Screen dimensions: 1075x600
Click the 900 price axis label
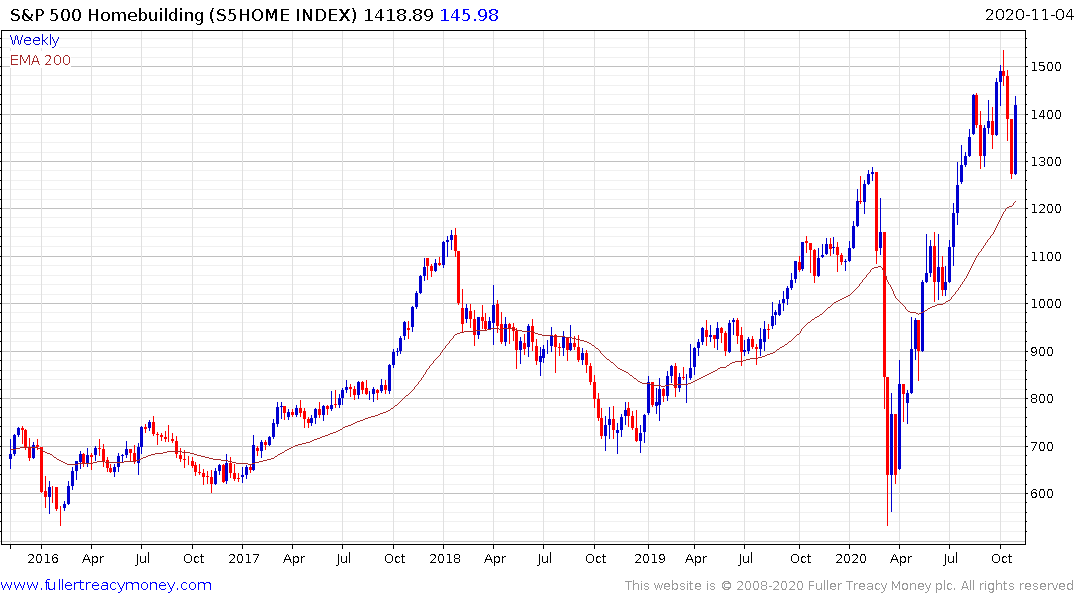(1042, 352)
